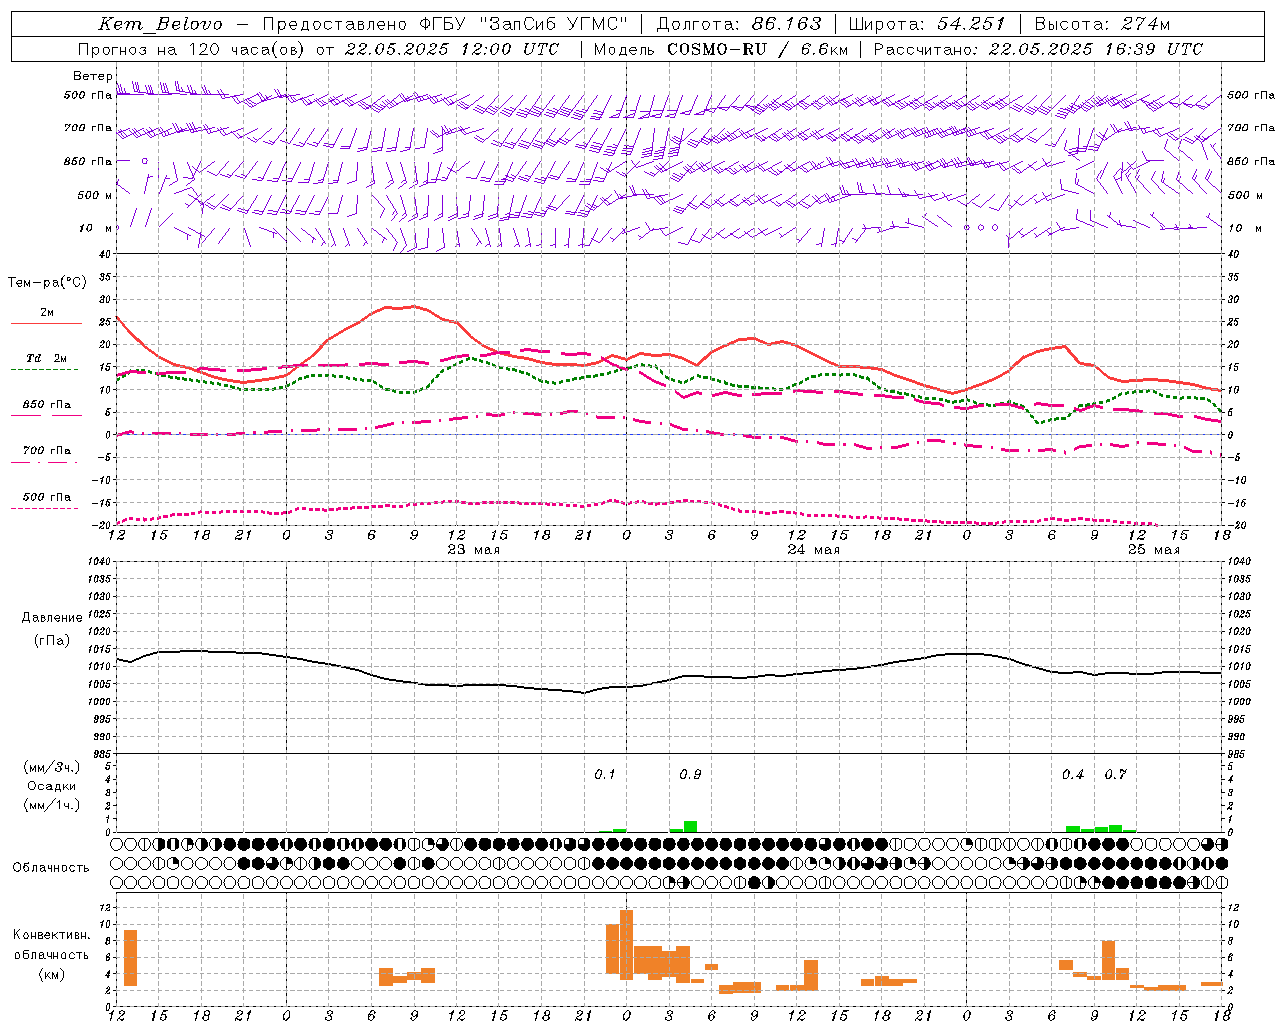Click the 'Модель COSMO-RU / 6.6км' label
This screenshot has height=1024, width=1280.
tap(720, 49)
